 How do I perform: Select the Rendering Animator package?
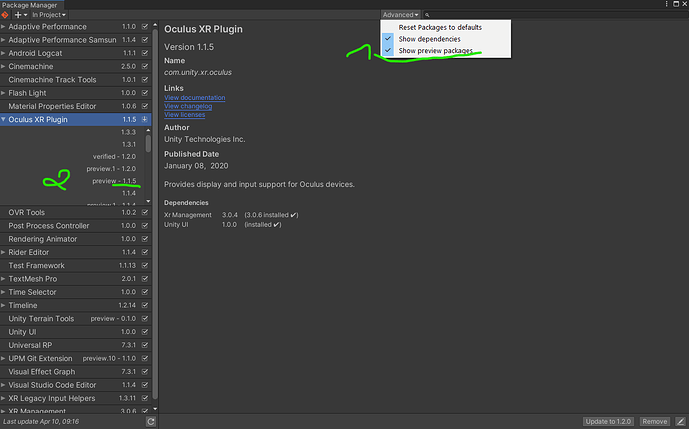[x=76, y=239]
